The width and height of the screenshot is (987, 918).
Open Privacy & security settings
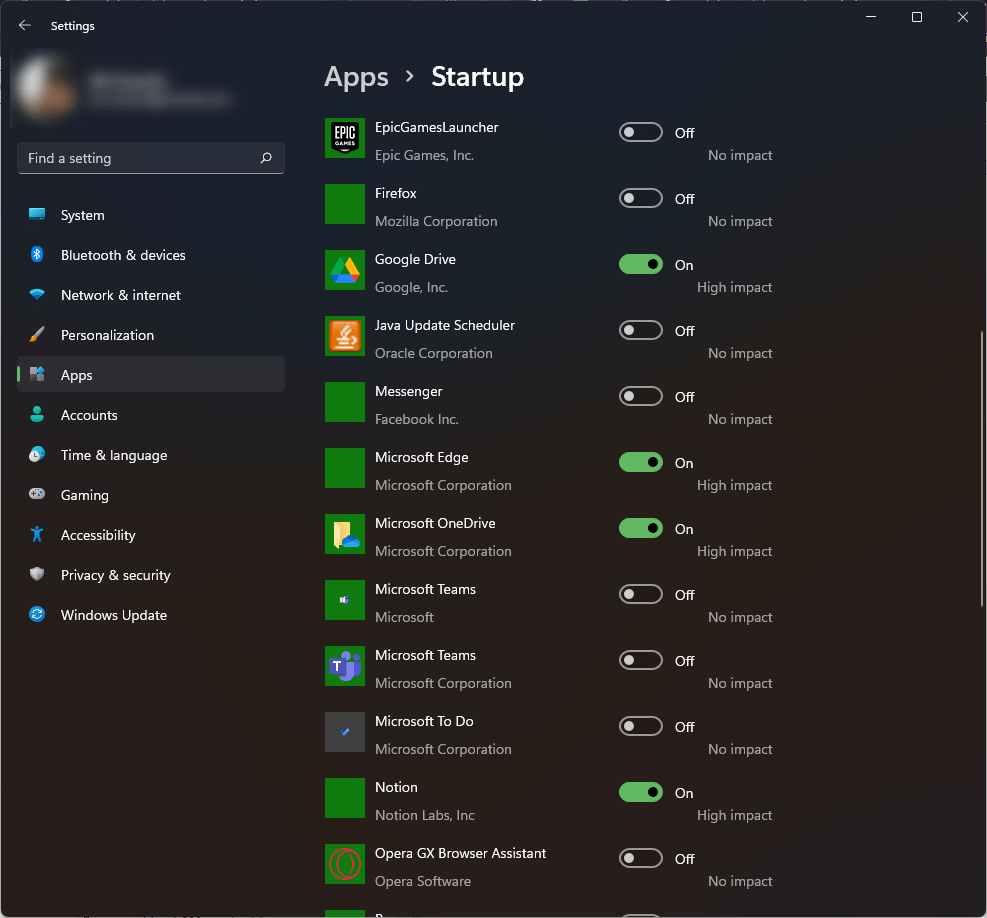[x=151, y=575]
